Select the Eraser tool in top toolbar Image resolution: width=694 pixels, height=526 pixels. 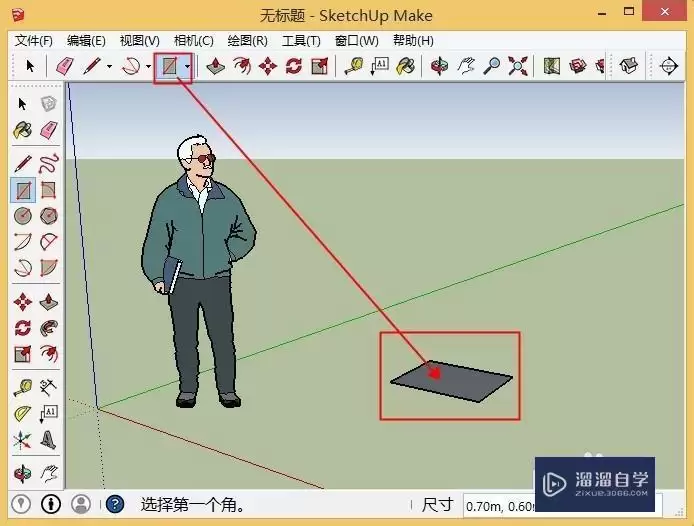point(65,66)
